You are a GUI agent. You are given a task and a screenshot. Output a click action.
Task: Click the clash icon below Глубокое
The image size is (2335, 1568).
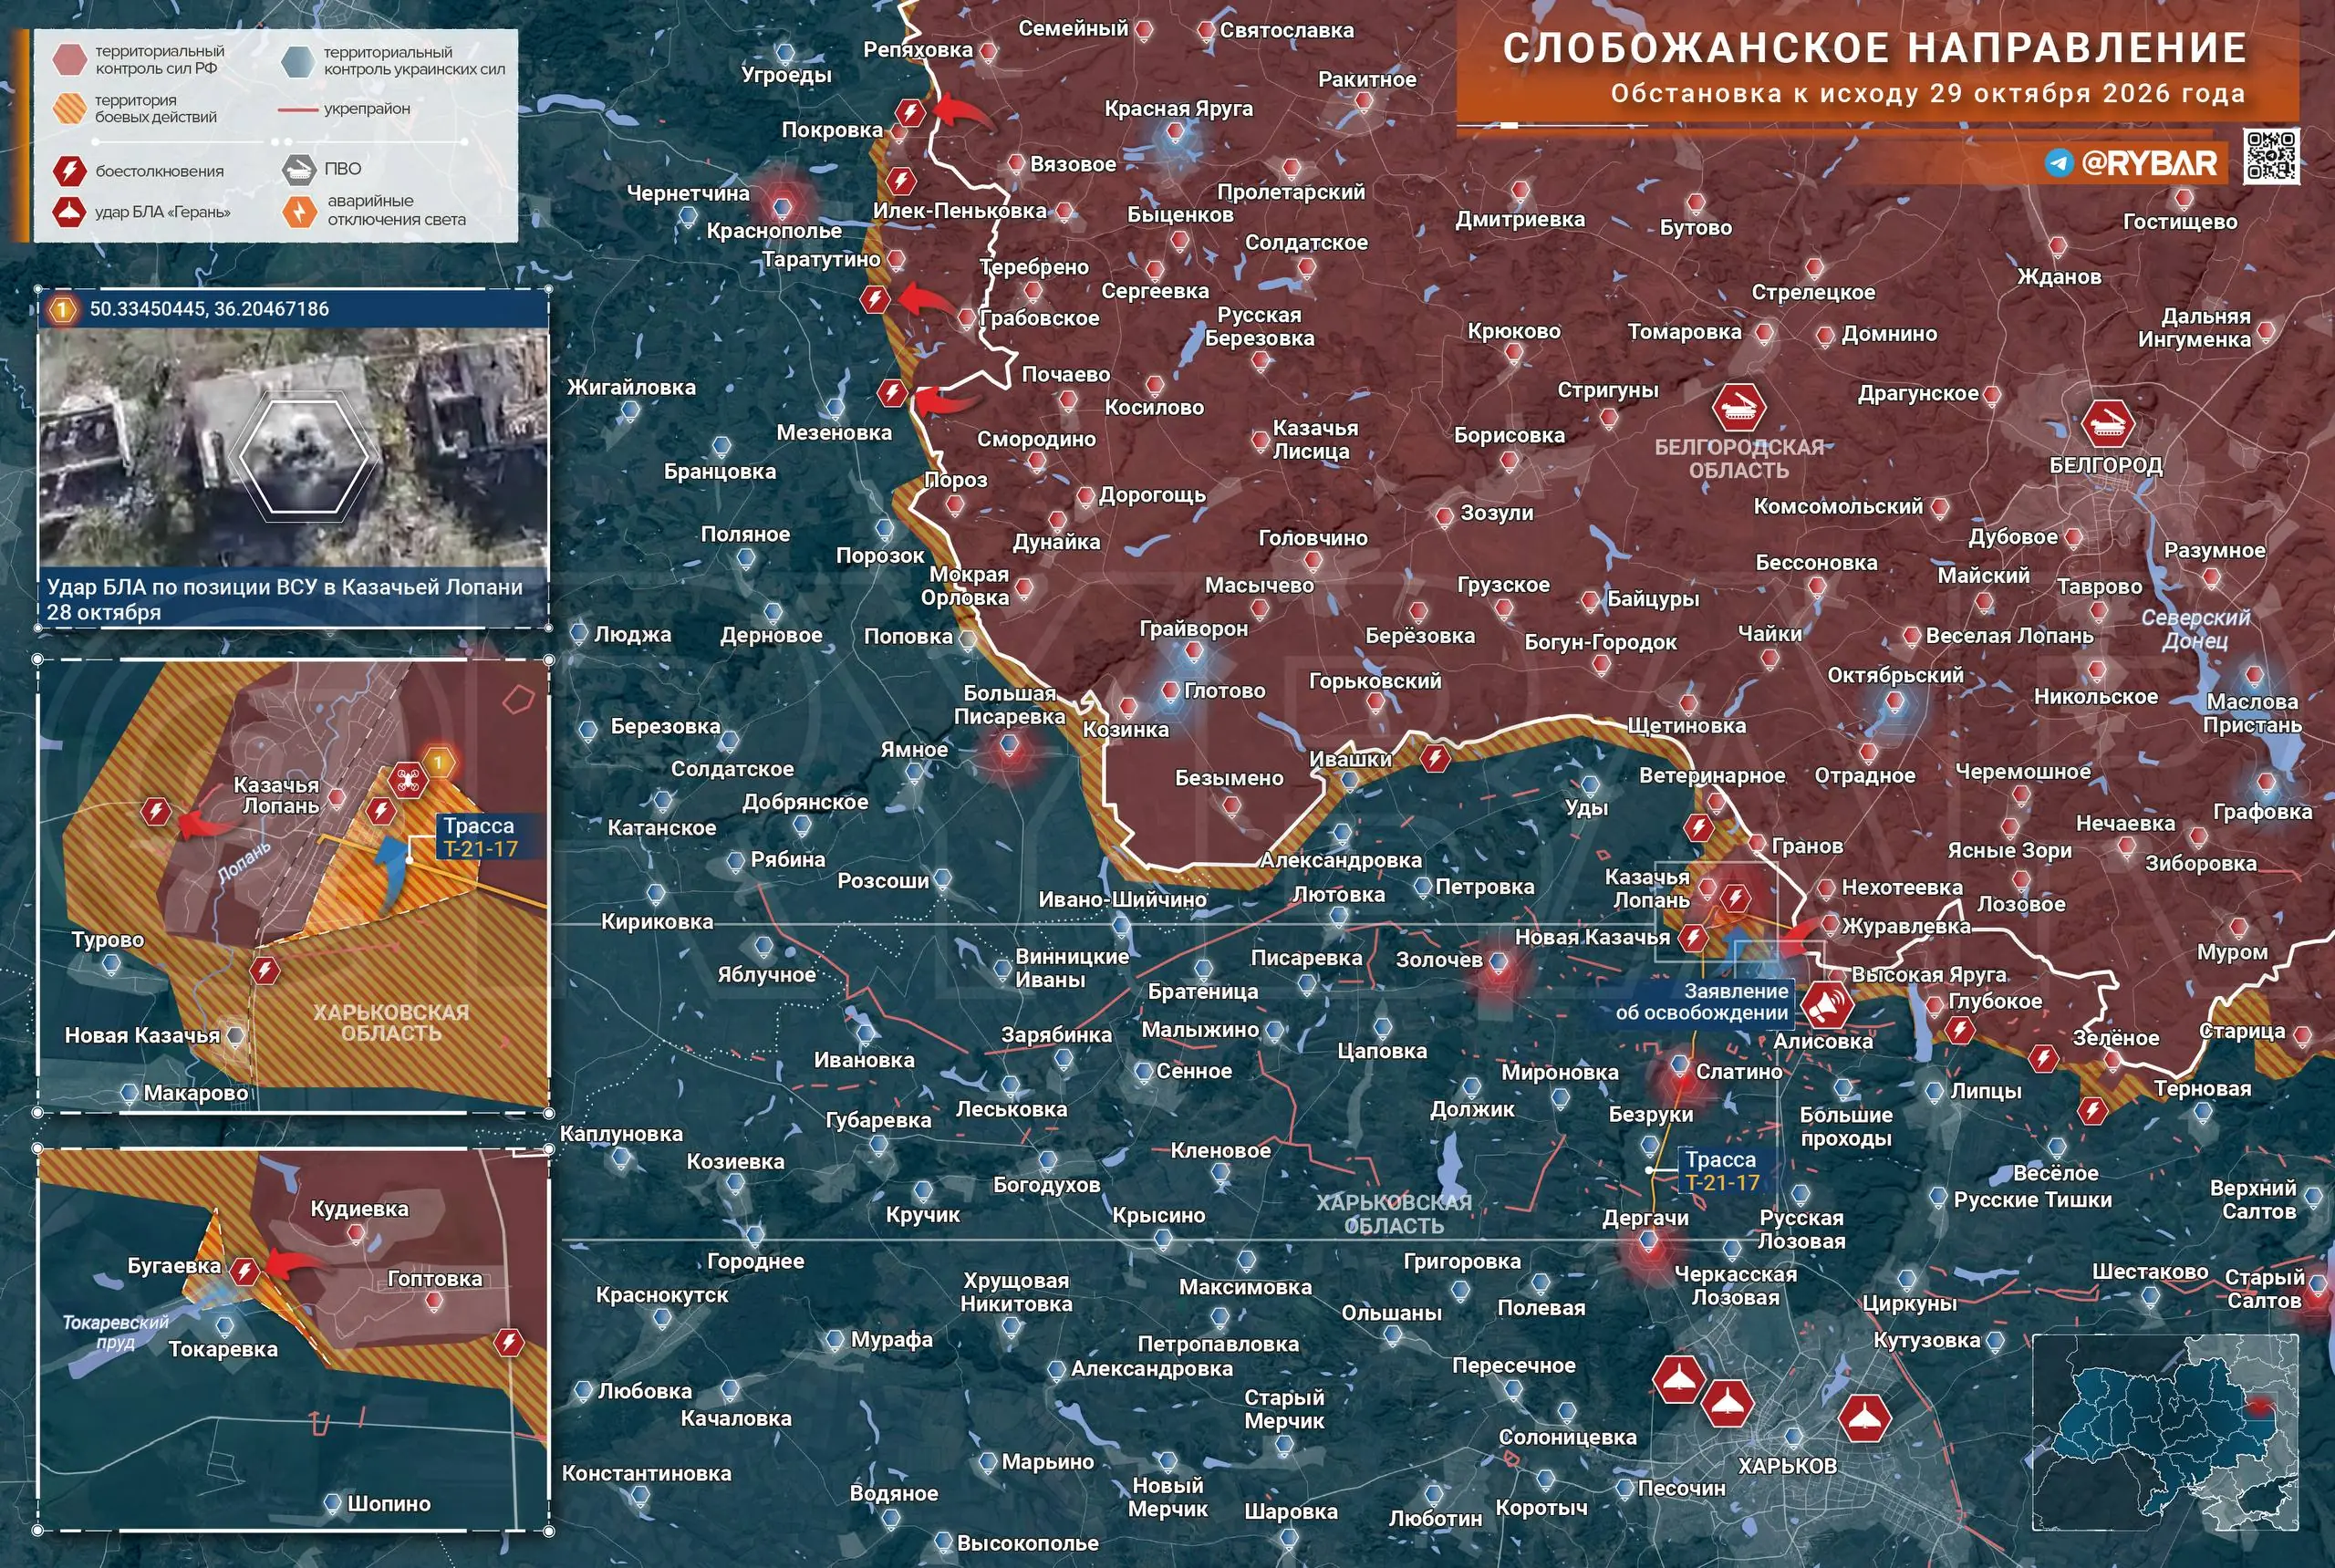[1959, 1028]
